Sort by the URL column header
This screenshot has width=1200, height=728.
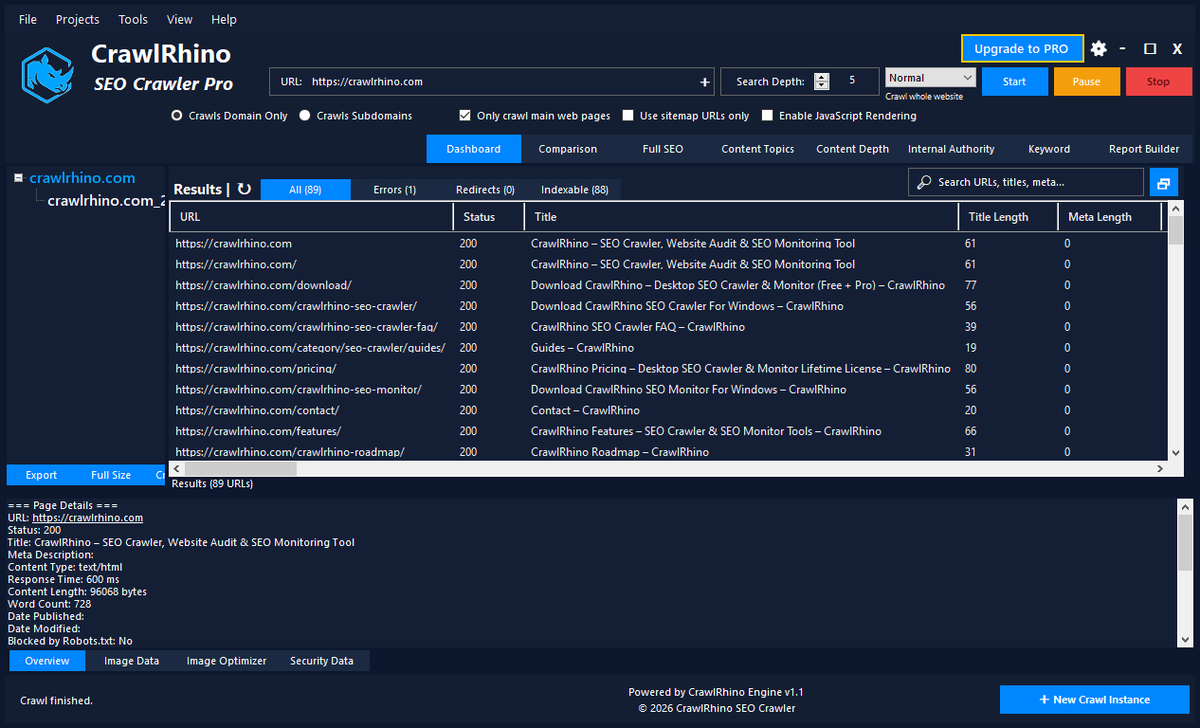pyautogui.click(x=311, y=216)
